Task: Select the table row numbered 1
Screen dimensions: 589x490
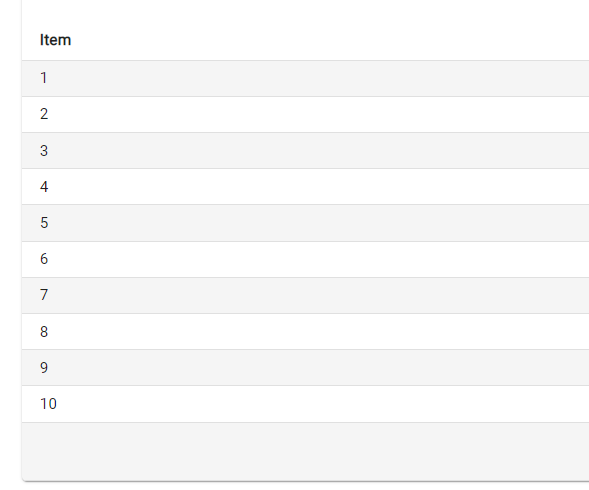Action: [x=305, y=78]
